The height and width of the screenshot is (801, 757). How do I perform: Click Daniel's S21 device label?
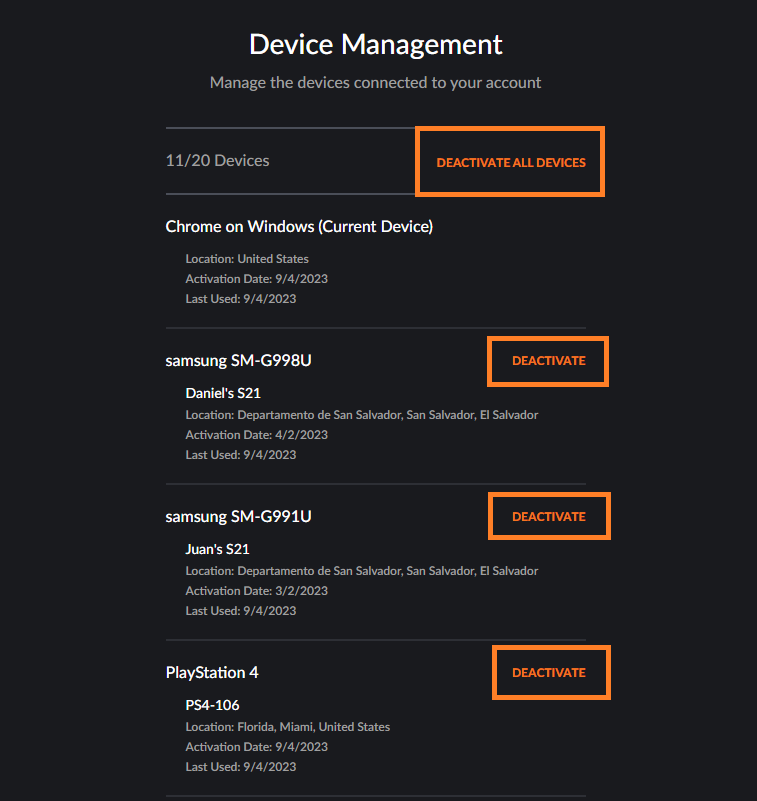(x=223, y=393)
